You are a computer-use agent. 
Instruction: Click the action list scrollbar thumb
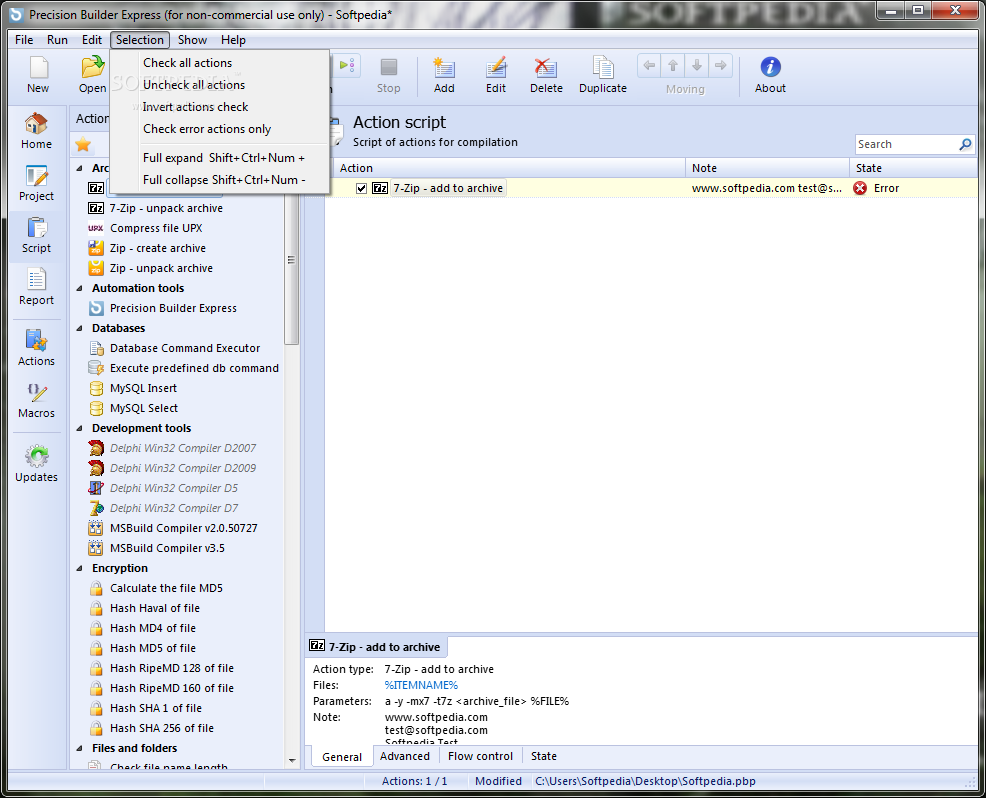click(291, 260)
